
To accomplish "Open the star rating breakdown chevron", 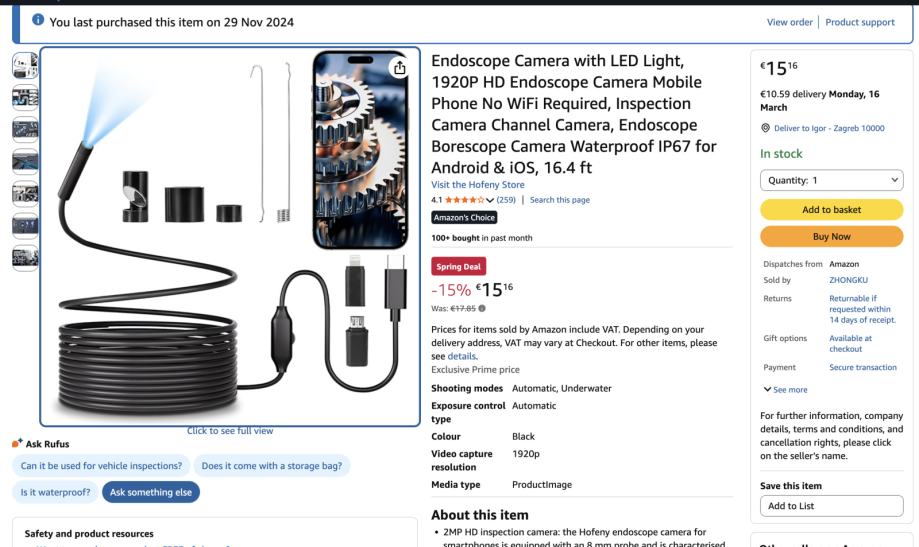I will 490,200.
